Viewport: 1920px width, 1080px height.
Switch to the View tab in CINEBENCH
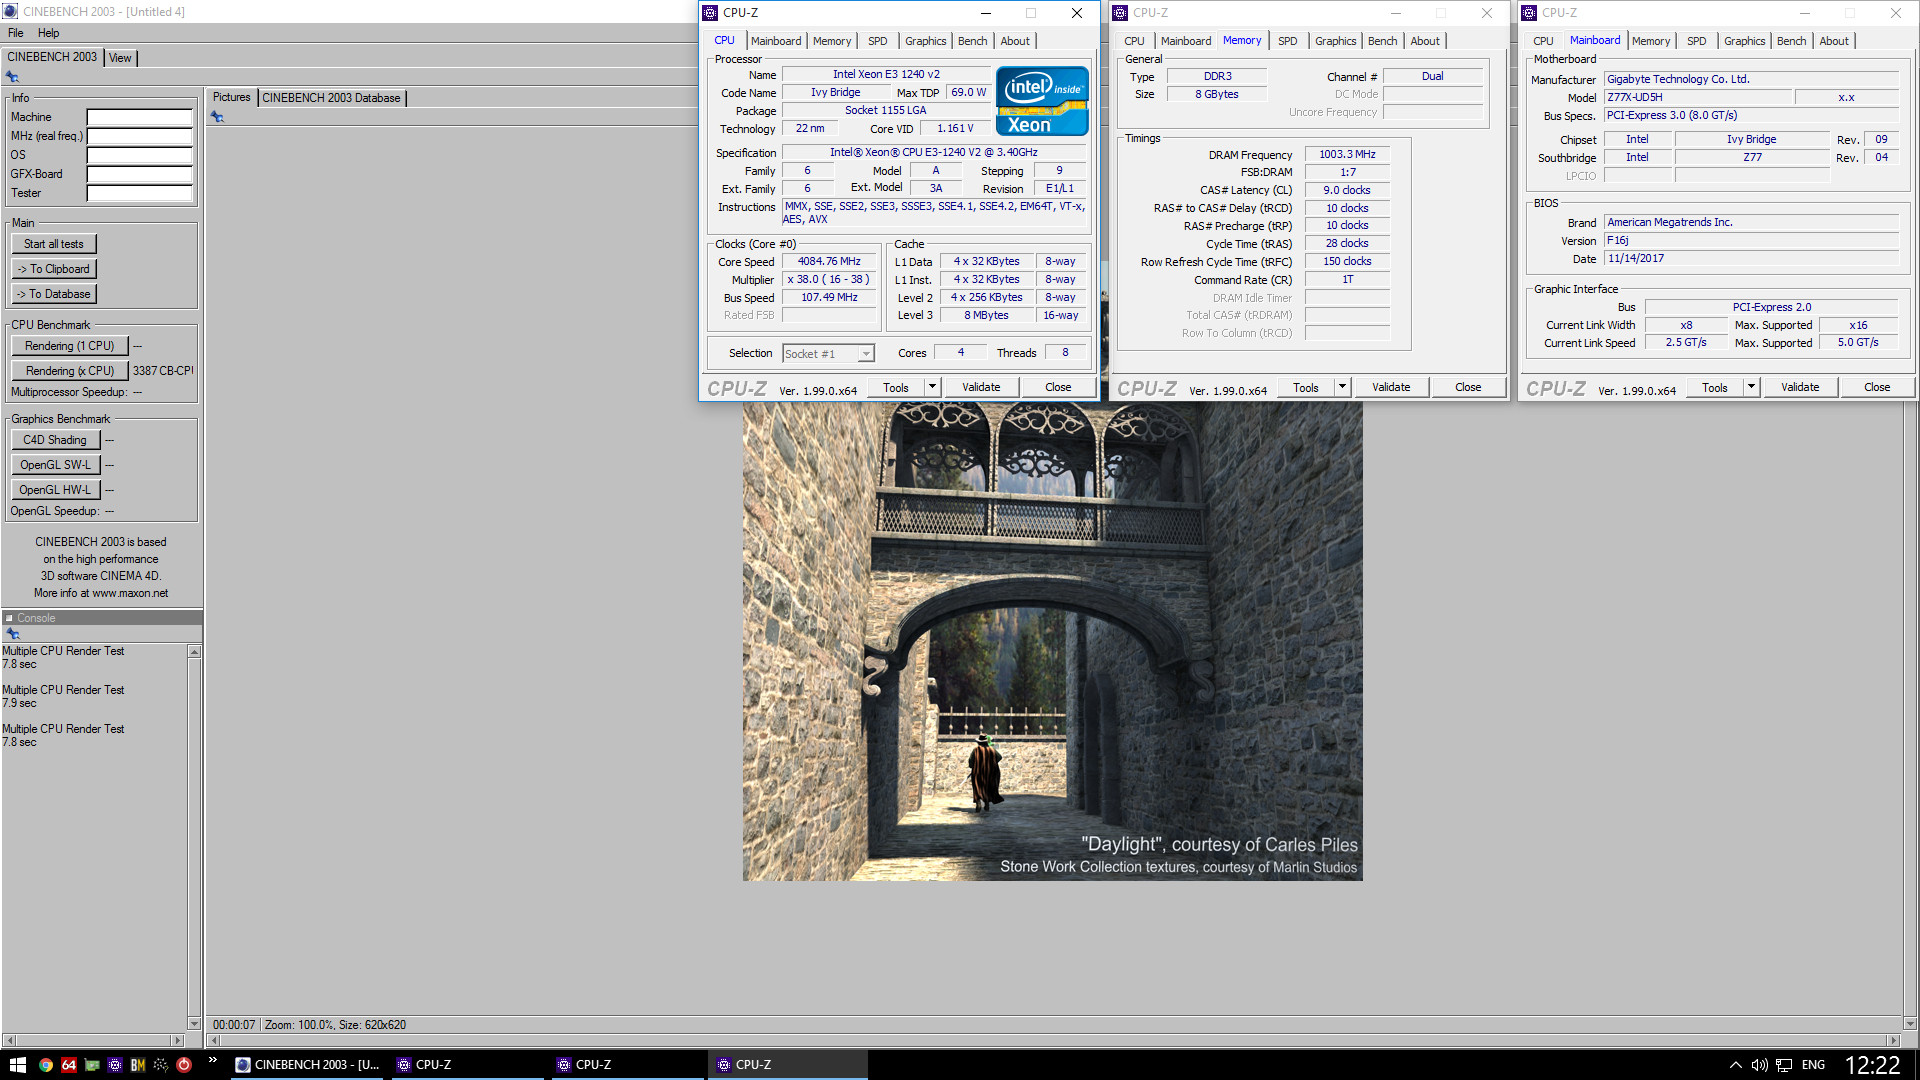coord(120,58)
